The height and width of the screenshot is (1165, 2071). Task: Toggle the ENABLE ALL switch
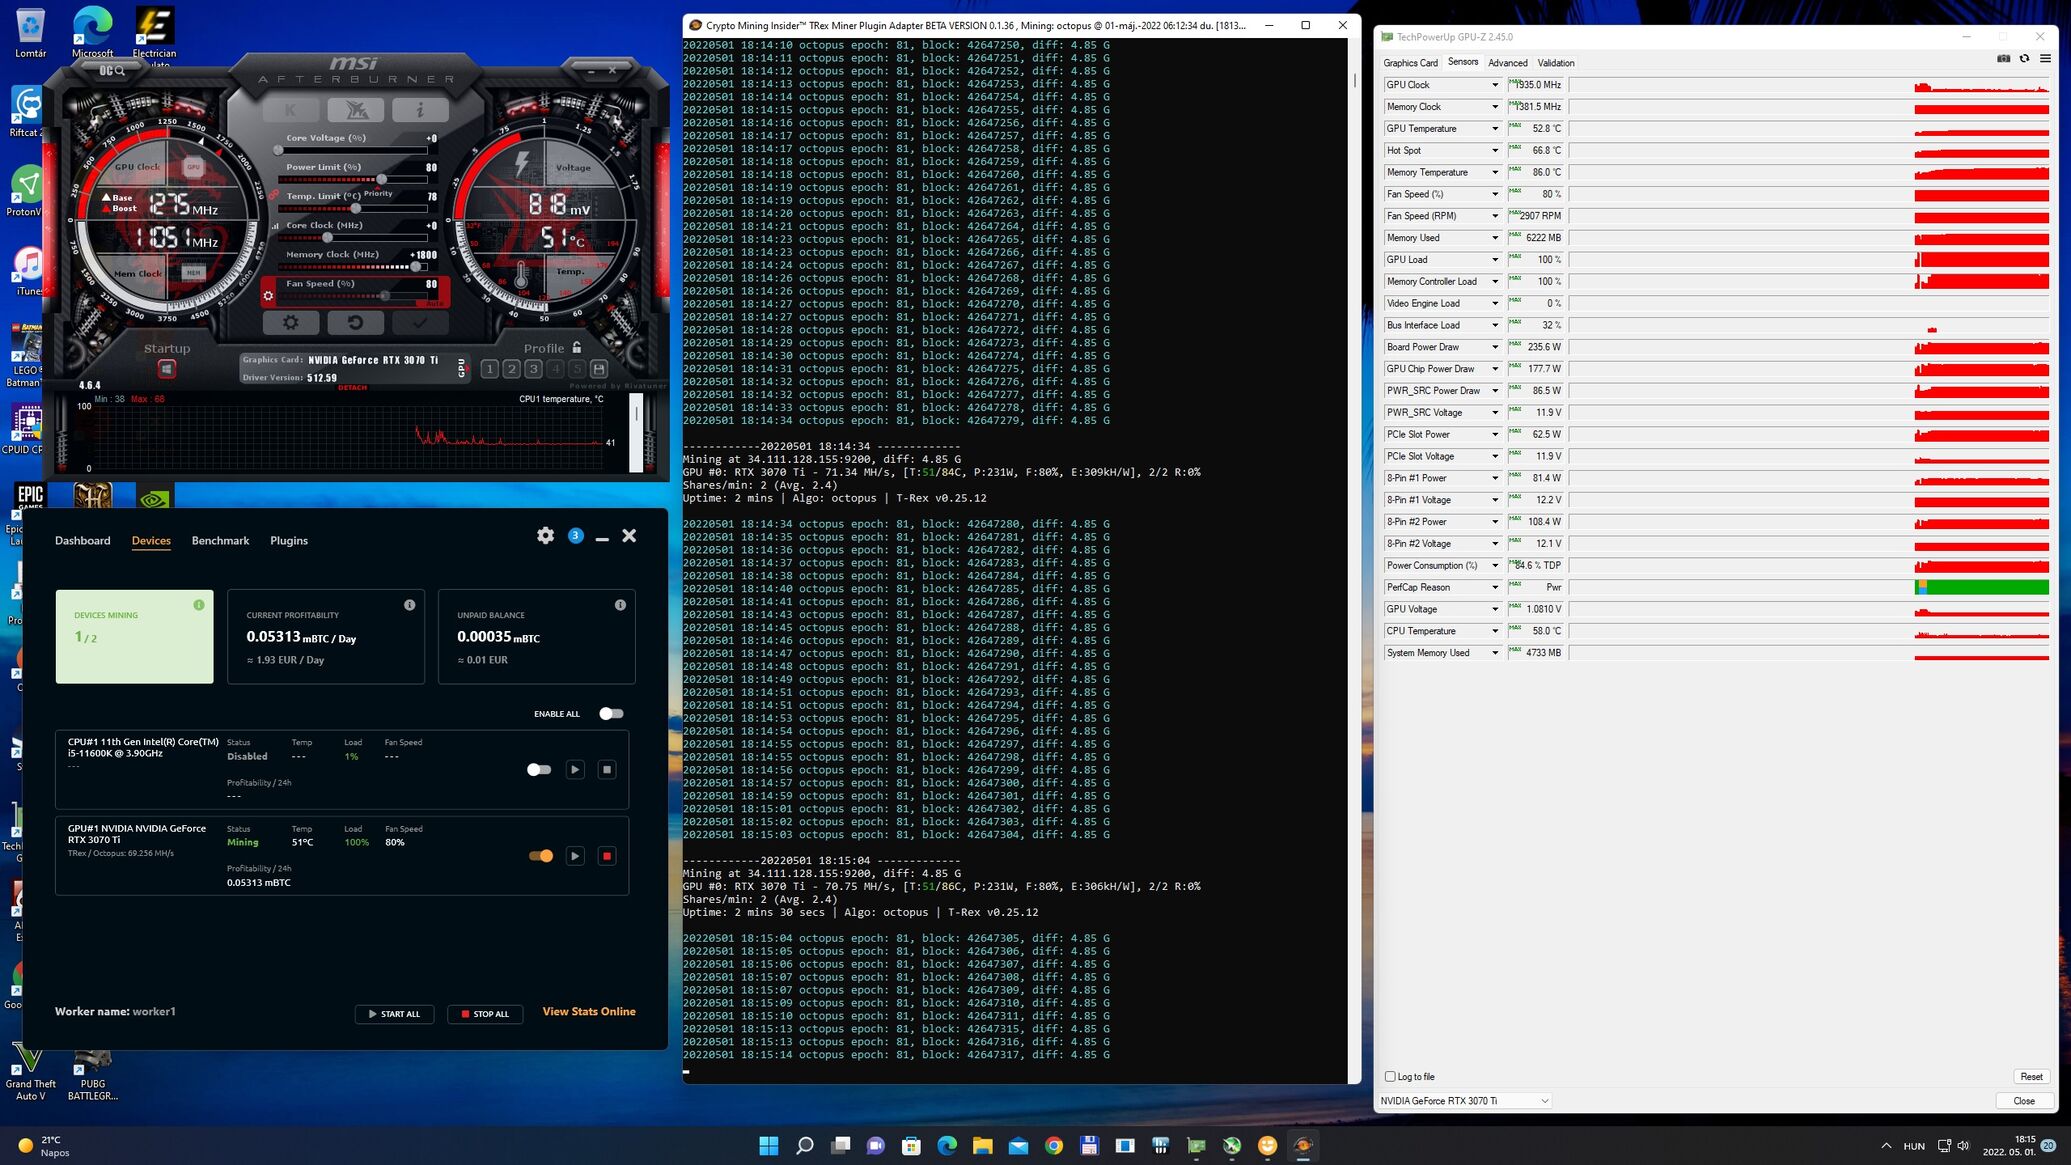click(x=611, y=714)
